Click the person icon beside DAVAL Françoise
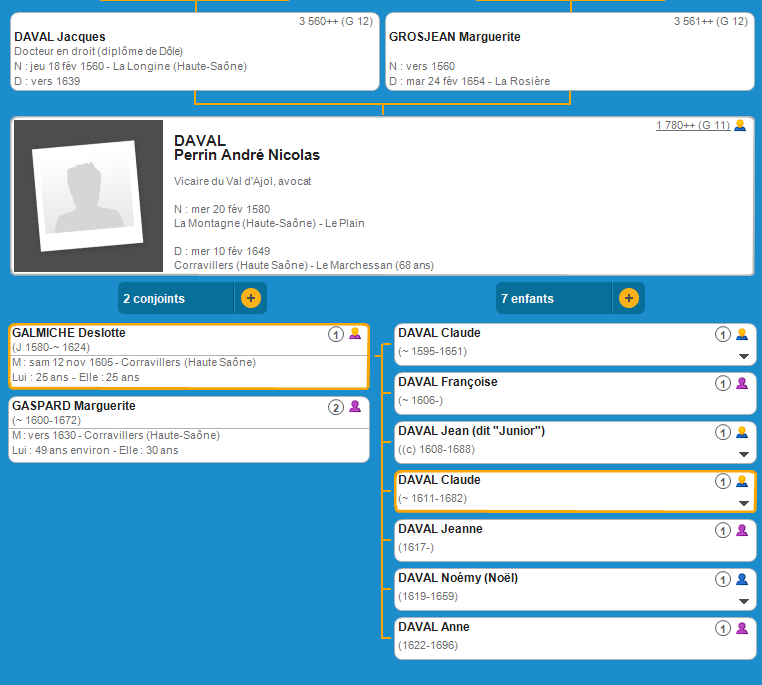This screenshot has height=685, width=762. click(742, 383)
